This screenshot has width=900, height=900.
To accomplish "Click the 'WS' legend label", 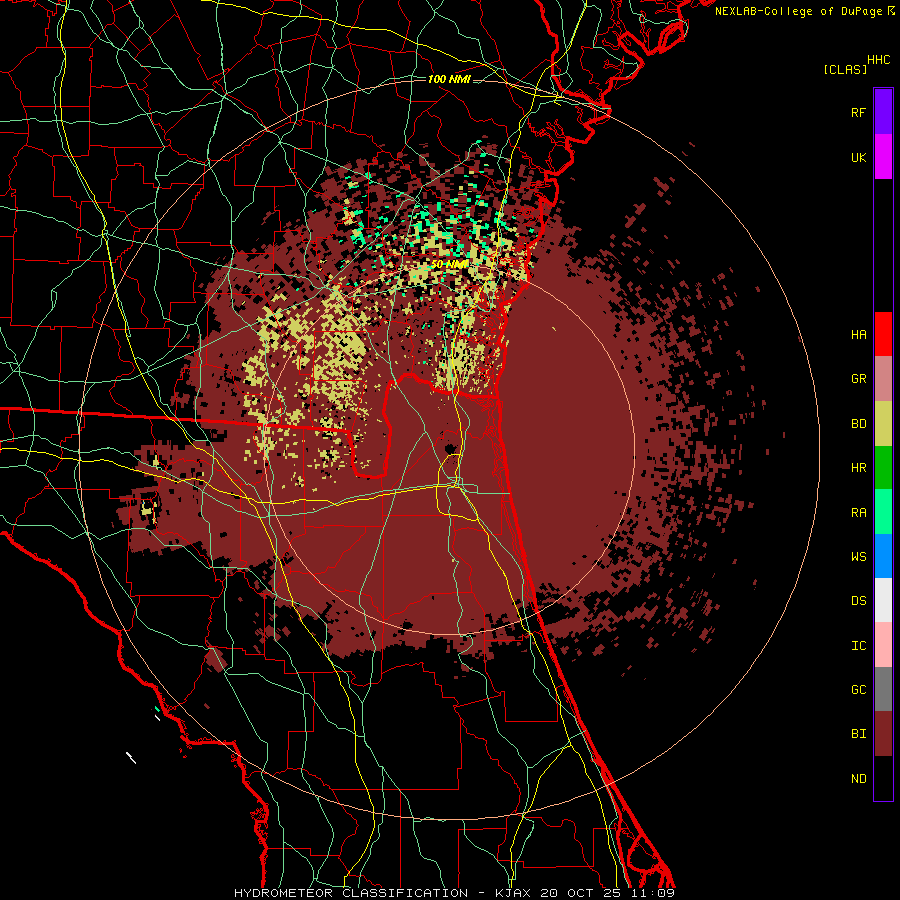I will [x=859, y=557].
